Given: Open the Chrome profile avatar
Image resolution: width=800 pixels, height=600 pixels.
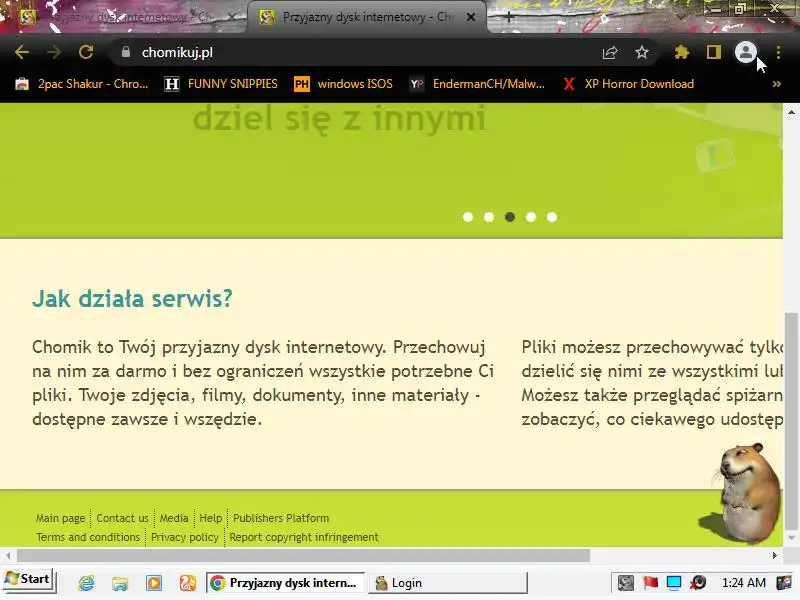Looking at the screenshot, I should pos(745,52).
